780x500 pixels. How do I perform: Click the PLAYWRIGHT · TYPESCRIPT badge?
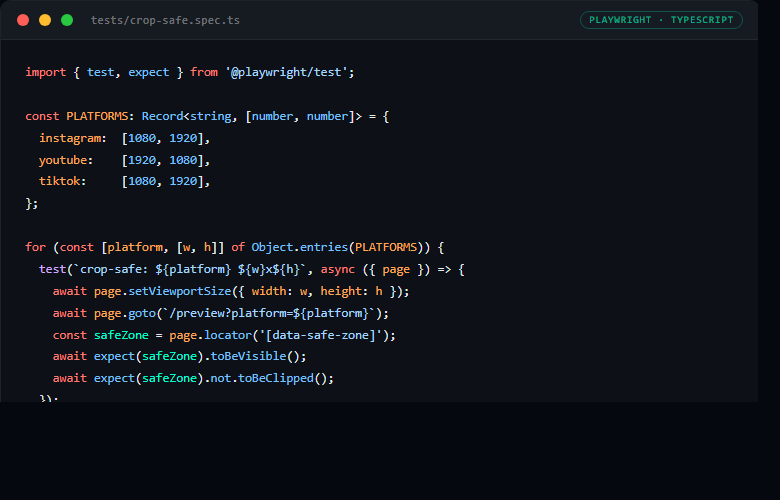click(x=661, y=20)
